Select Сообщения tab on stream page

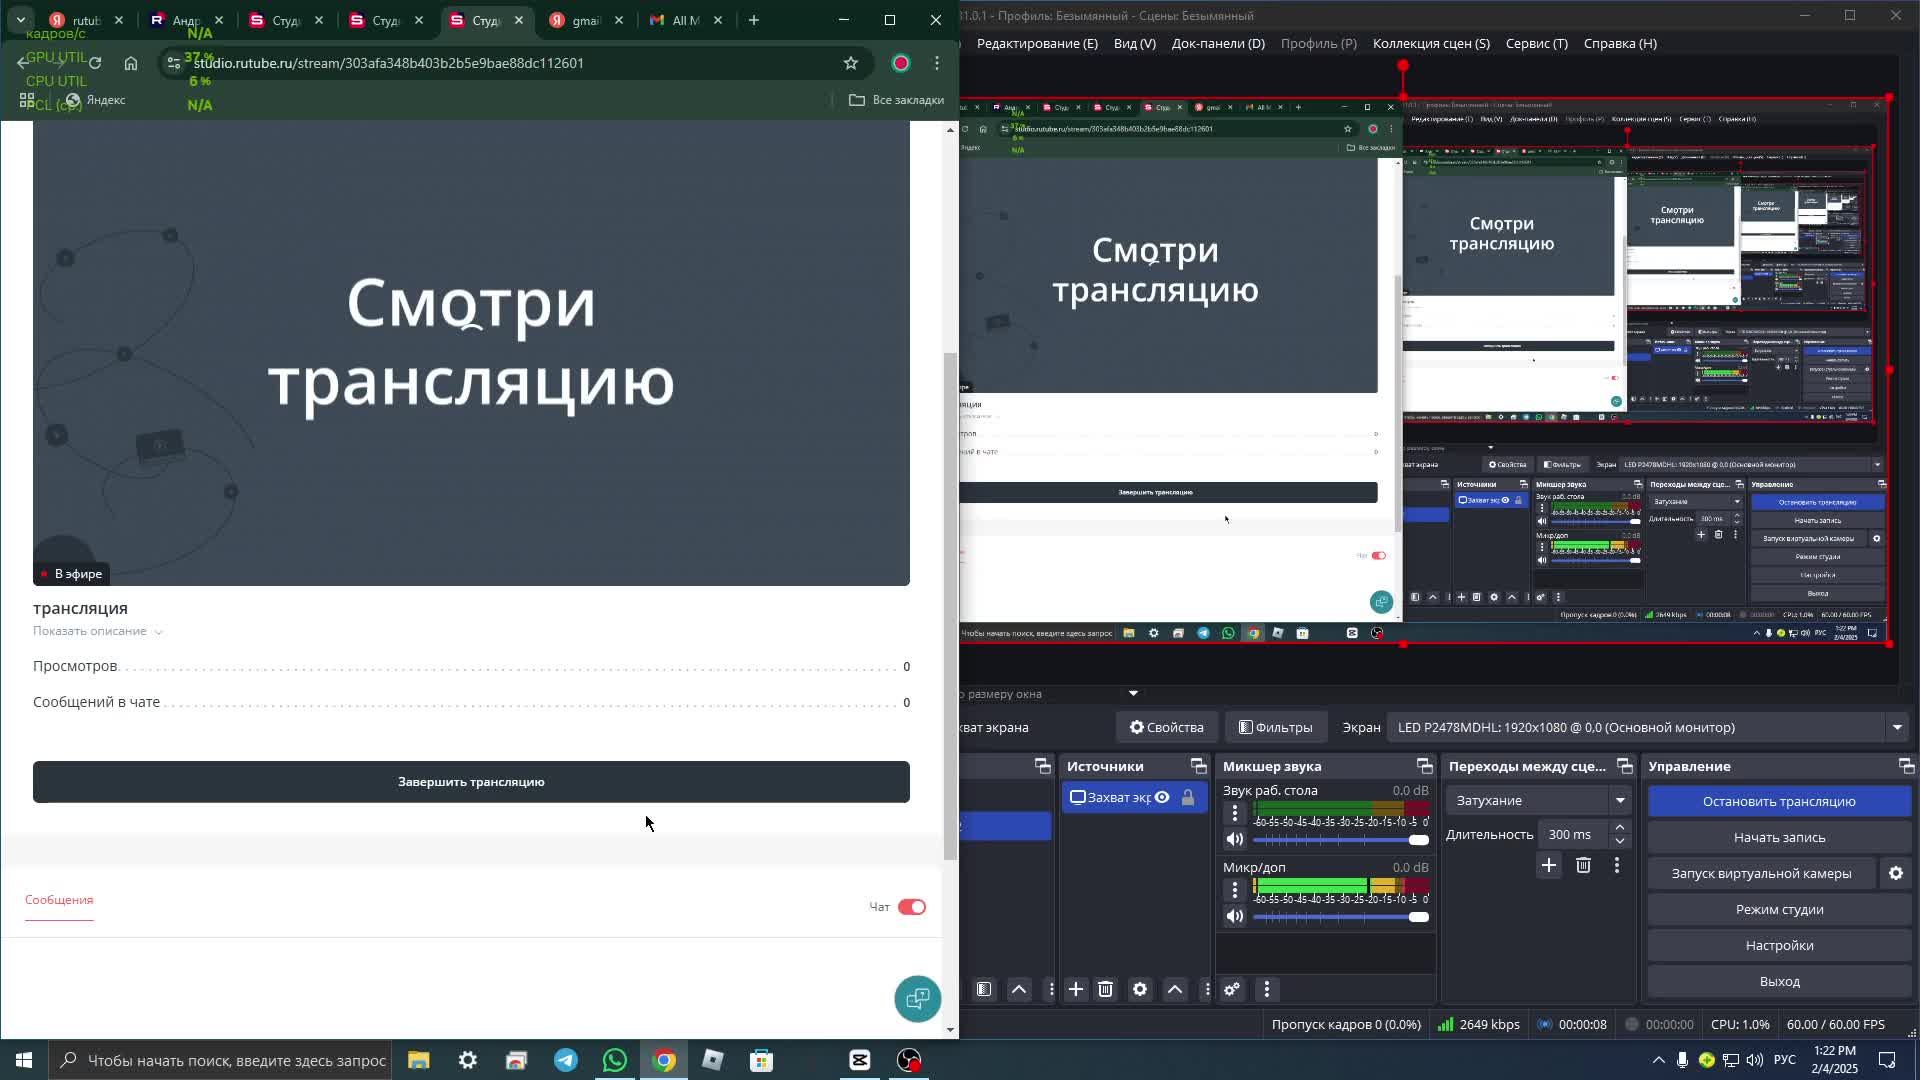pyautogui.click(x=59, y=900)
